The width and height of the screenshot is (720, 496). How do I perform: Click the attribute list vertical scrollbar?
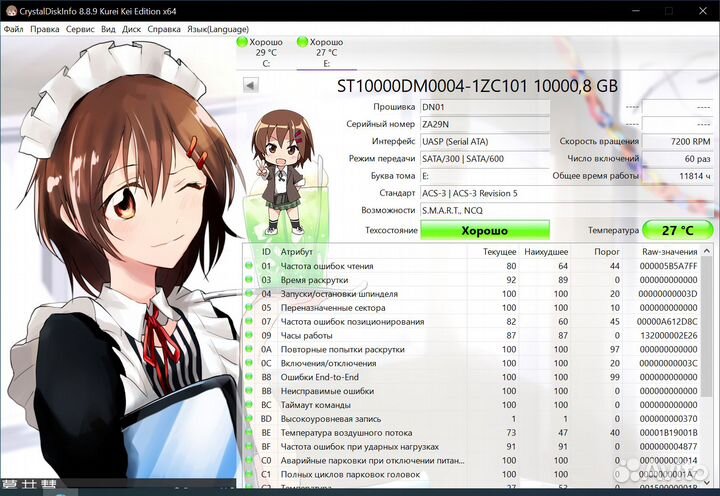708,350
